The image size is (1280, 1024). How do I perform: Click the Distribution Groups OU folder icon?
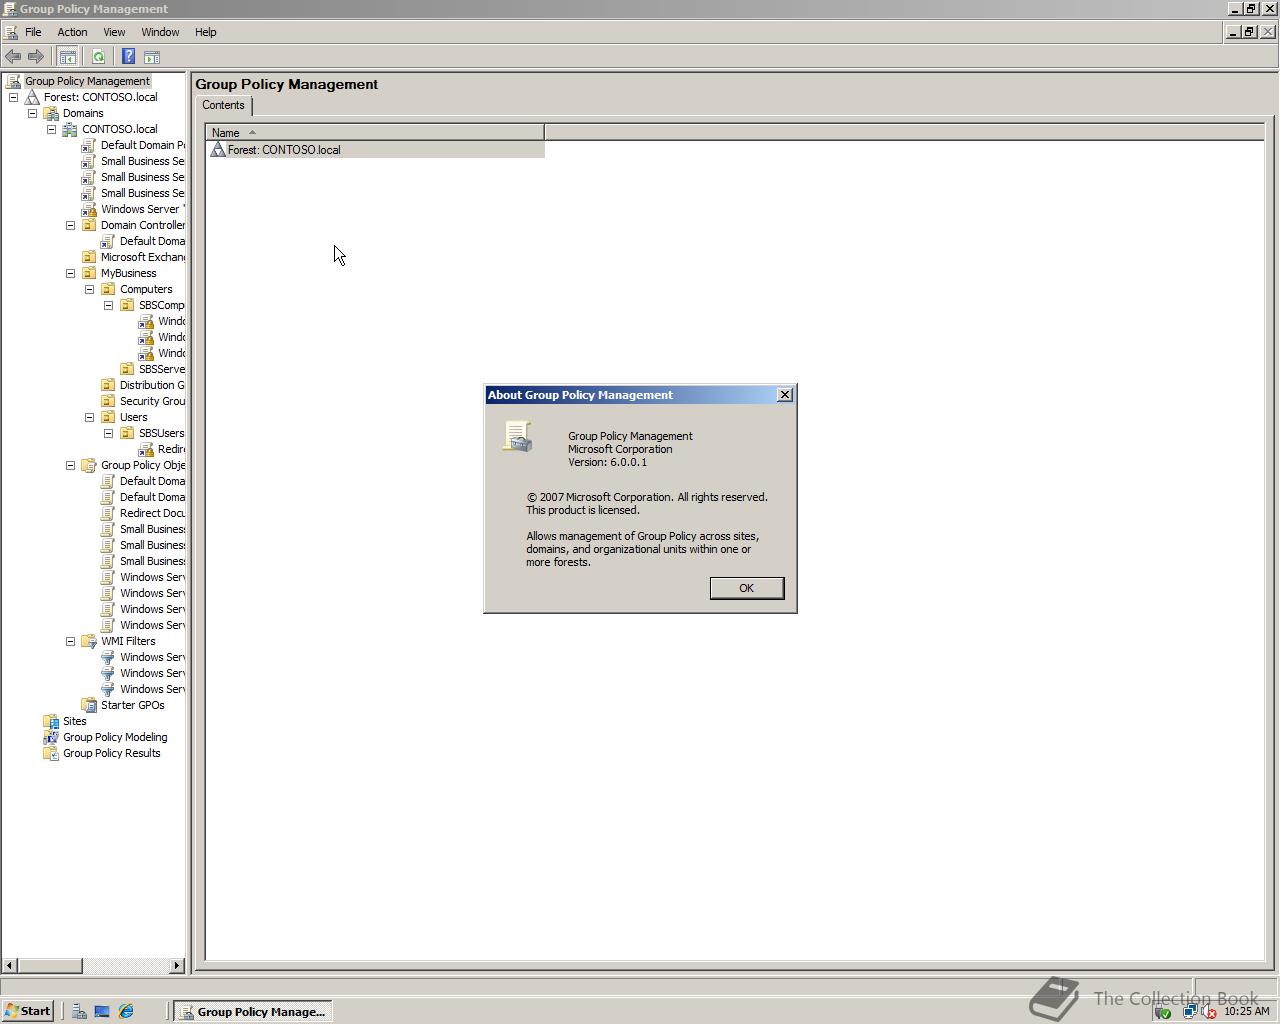point(108,385)
